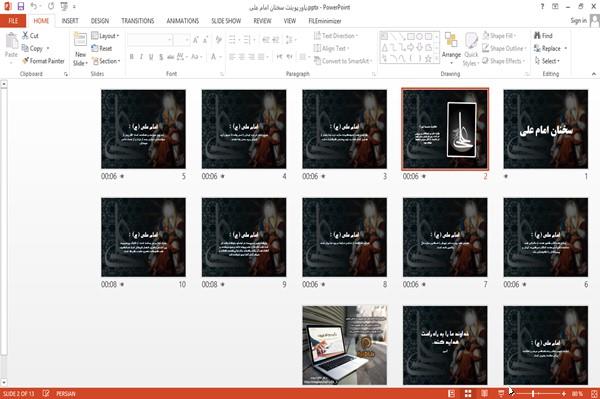The width and height of the screenshot is (600, 399).
Task: Click the Sign in link
Action: [578, 21]
